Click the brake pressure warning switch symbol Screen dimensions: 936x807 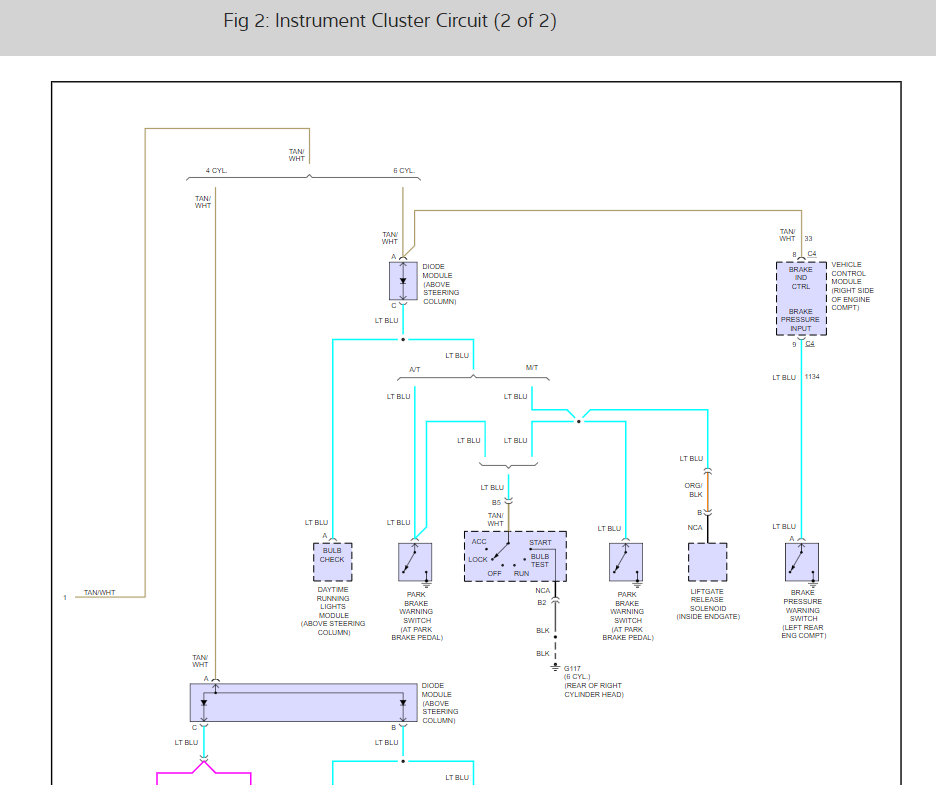[x=802, y=562]
